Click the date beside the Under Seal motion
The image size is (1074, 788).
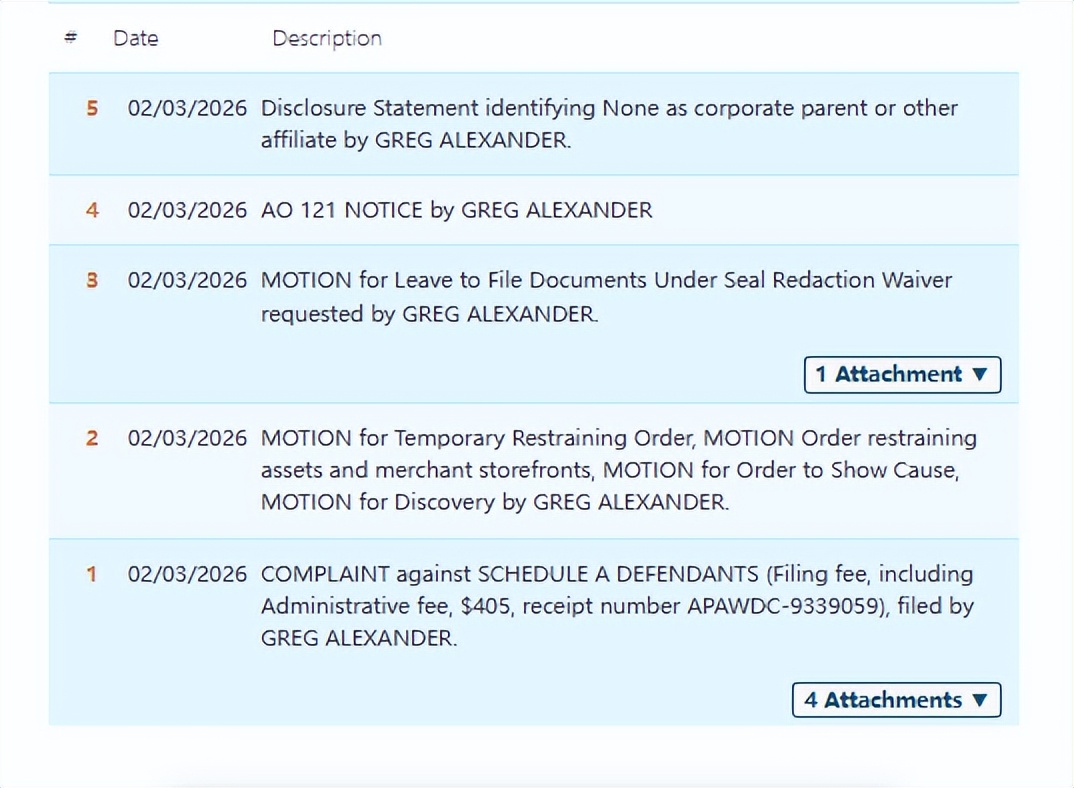point(187,280)
